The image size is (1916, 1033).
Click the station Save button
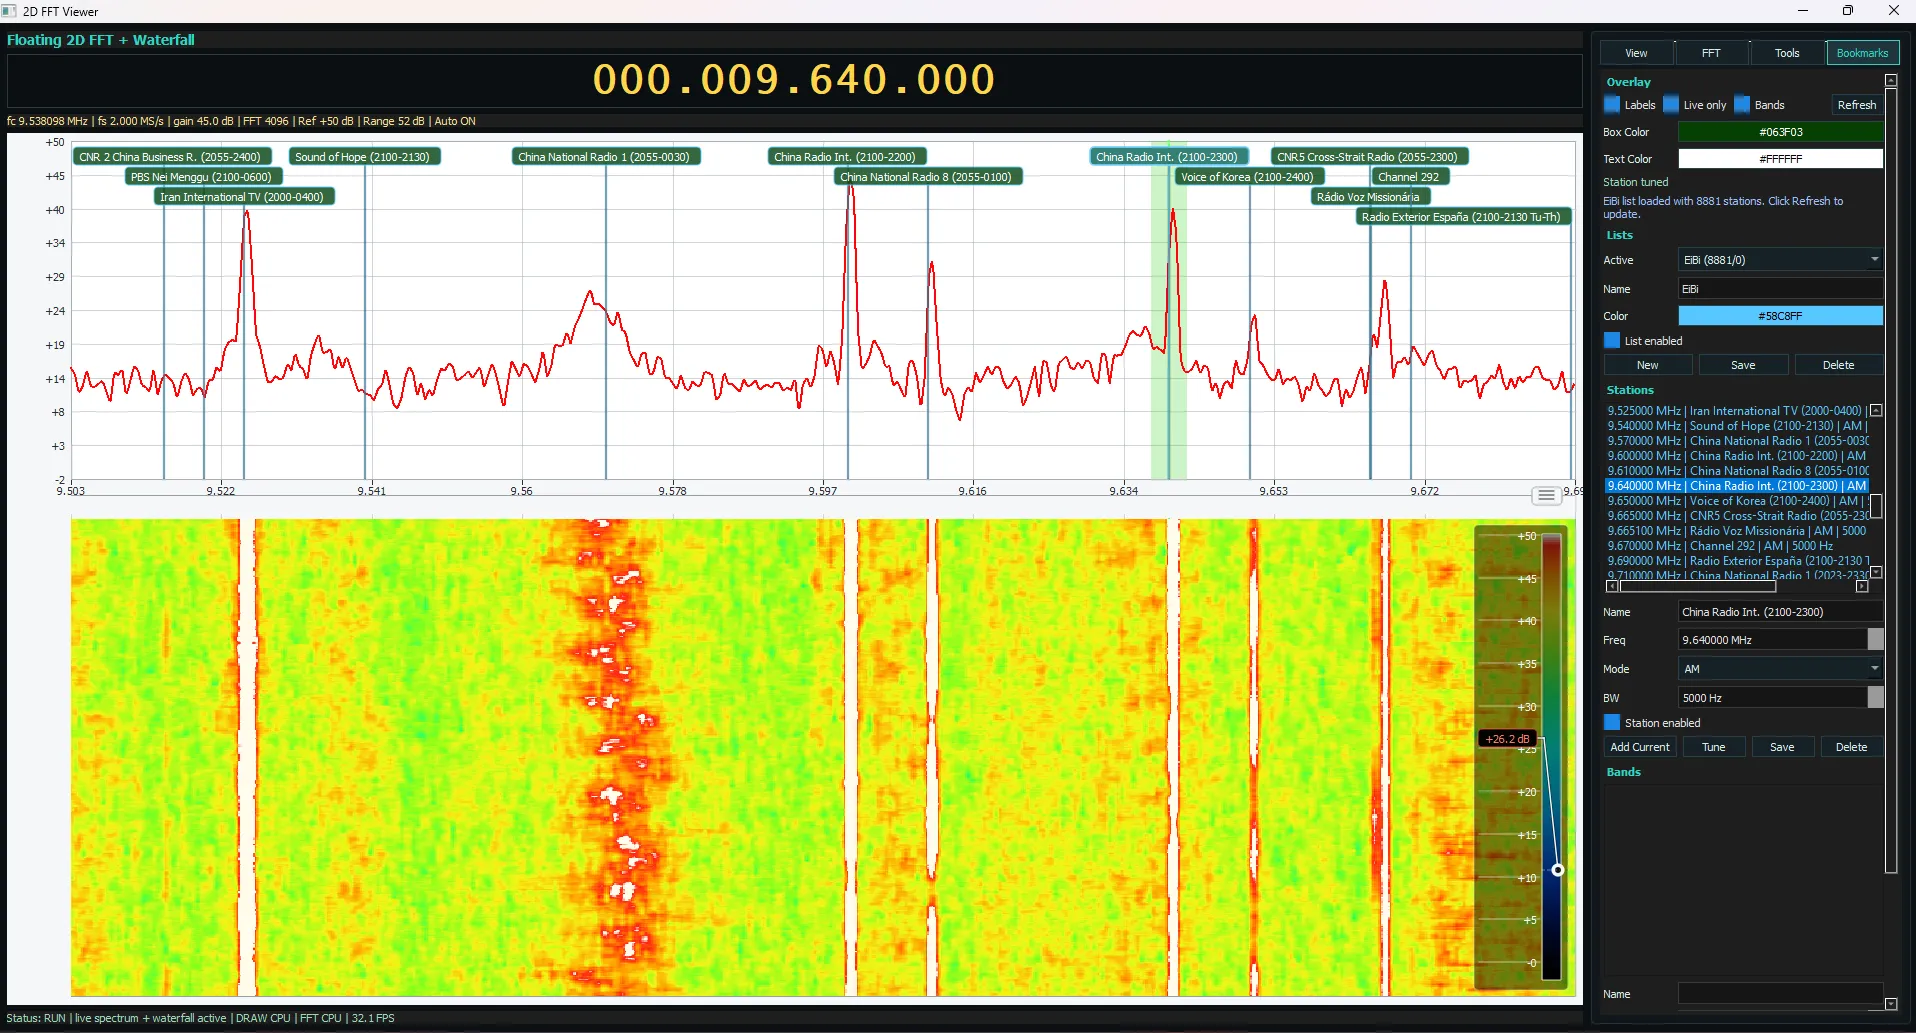coord(1782,747)
